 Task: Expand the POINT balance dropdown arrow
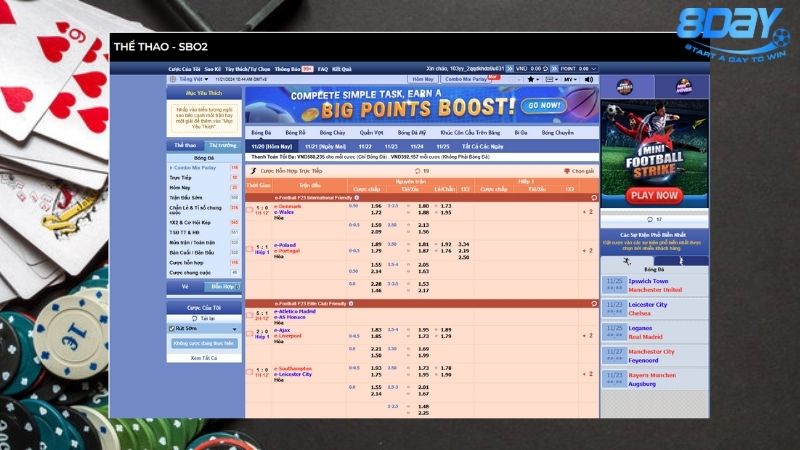[593, 68]
